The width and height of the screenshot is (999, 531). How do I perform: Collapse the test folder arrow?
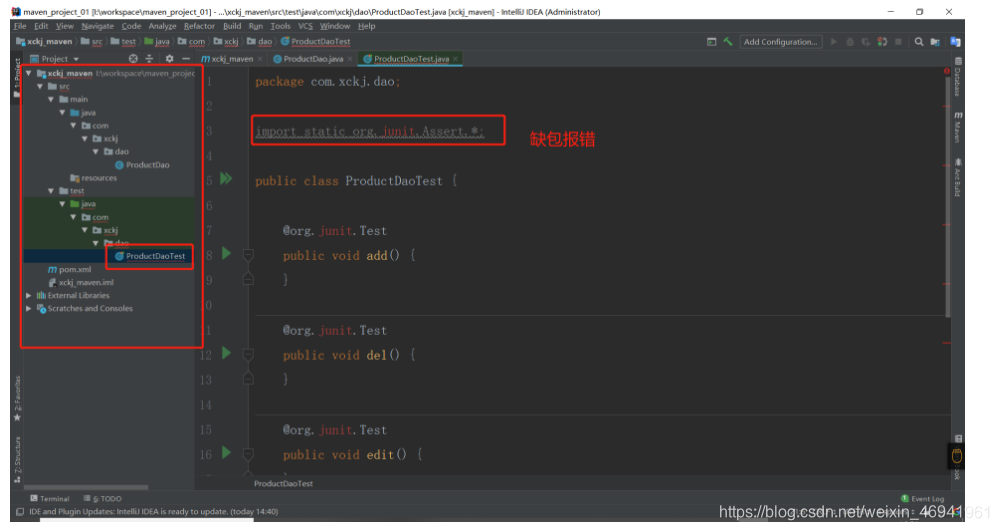coord(51,191)
